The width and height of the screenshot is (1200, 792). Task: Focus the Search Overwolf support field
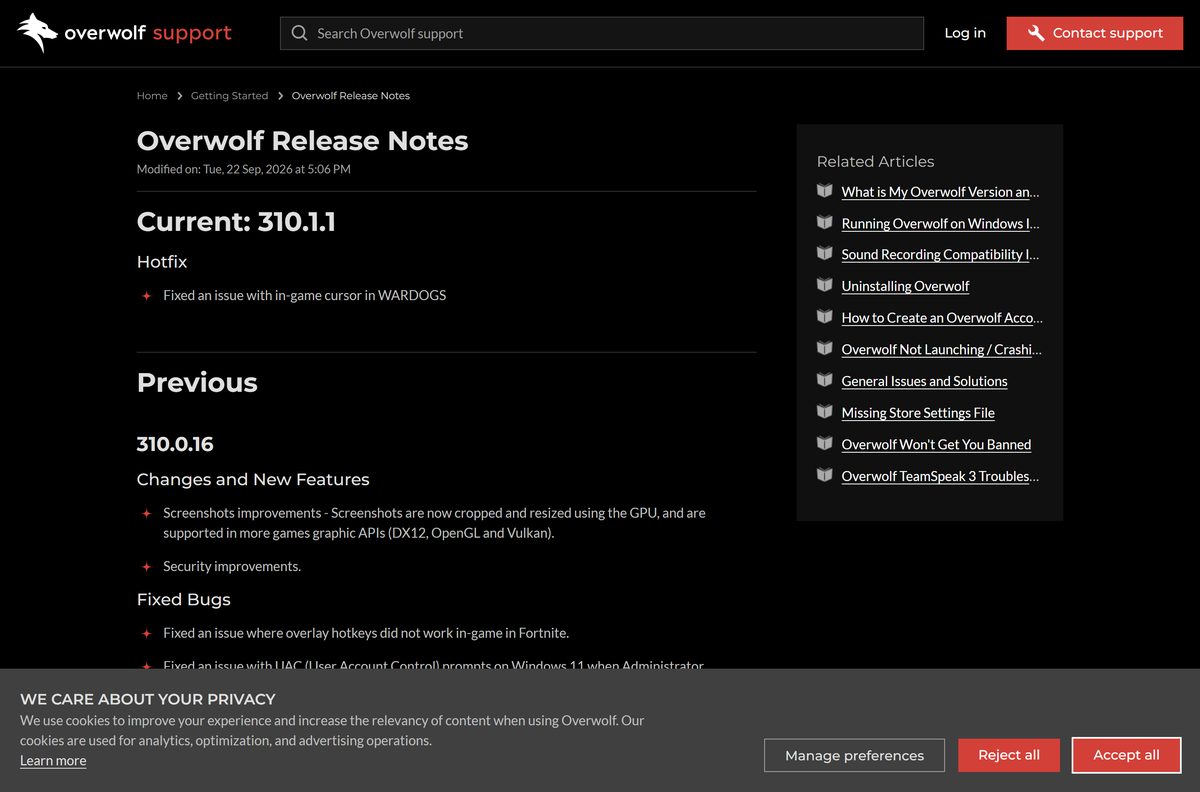point(602,33)
